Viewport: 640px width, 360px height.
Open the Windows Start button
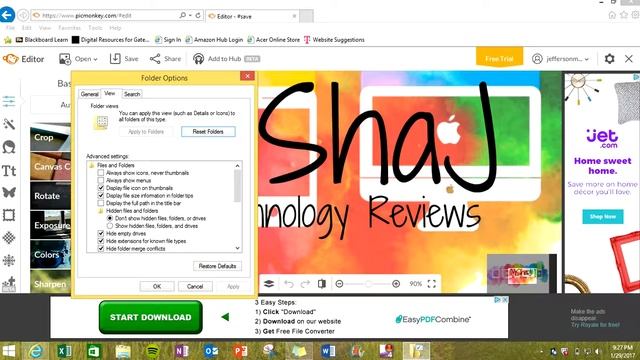click(9, 351)
